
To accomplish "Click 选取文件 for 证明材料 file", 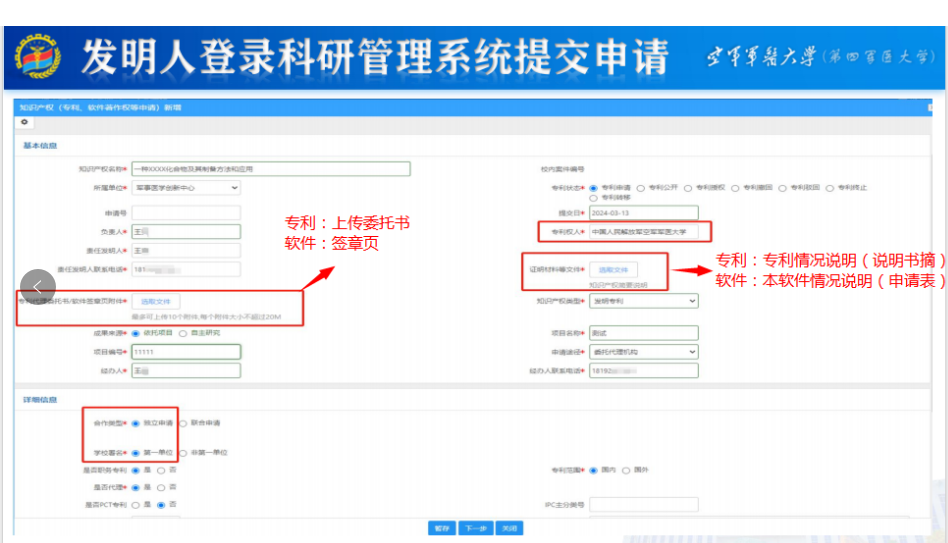I will [x=613, y=270].
